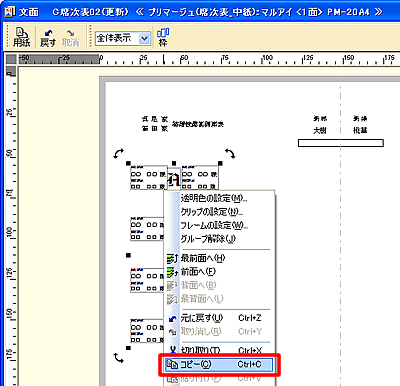Choose フレームの設定(W)... from context menu
The height and width of the screenshot is (386, 400).
click(214, 226)
